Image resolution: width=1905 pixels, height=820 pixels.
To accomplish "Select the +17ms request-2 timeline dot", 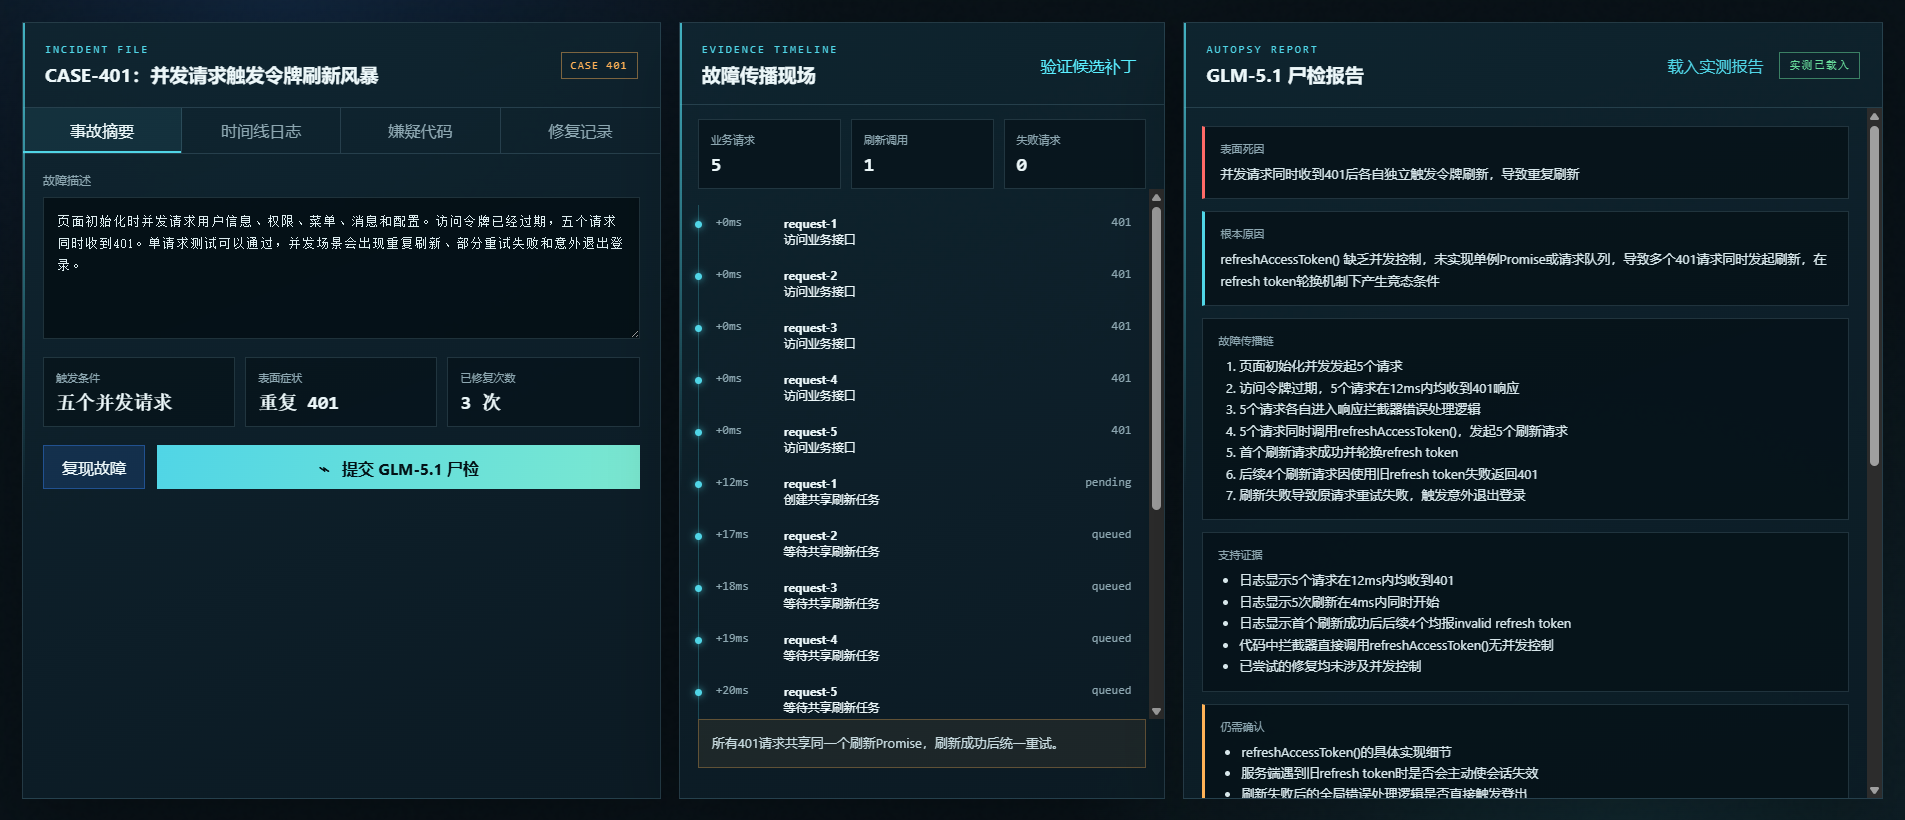I will 698,536.
